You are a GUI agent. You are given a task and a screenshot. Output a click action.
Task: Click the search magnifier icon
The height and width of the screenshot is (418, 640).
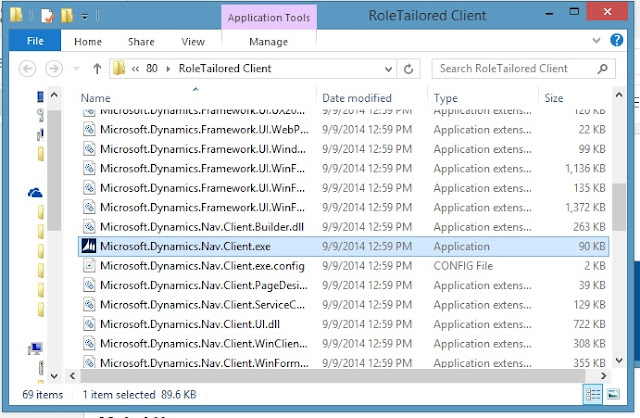[x=602, y=69]
